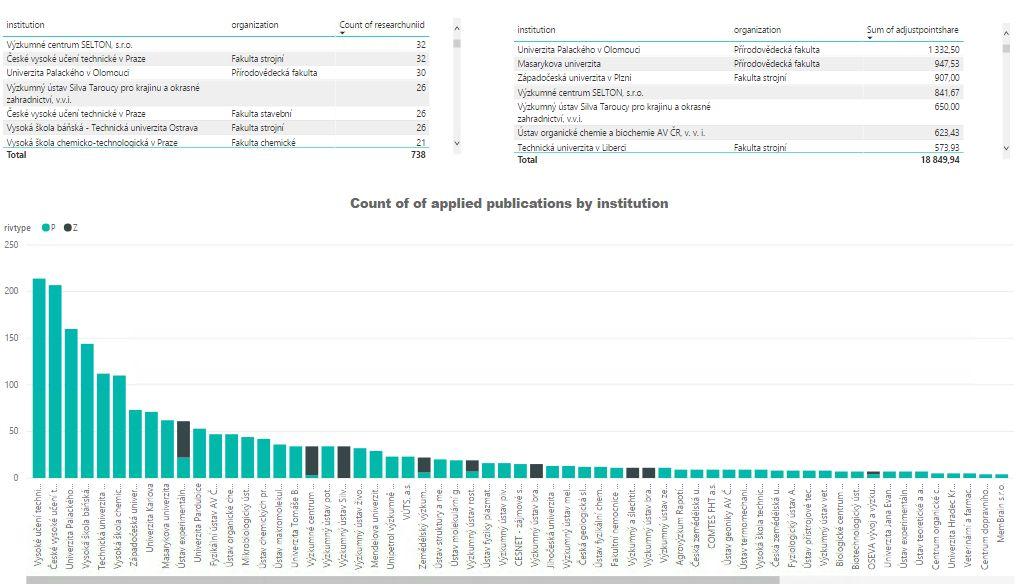Click the right table Total 18 849,94

click(x=940, y=159)
